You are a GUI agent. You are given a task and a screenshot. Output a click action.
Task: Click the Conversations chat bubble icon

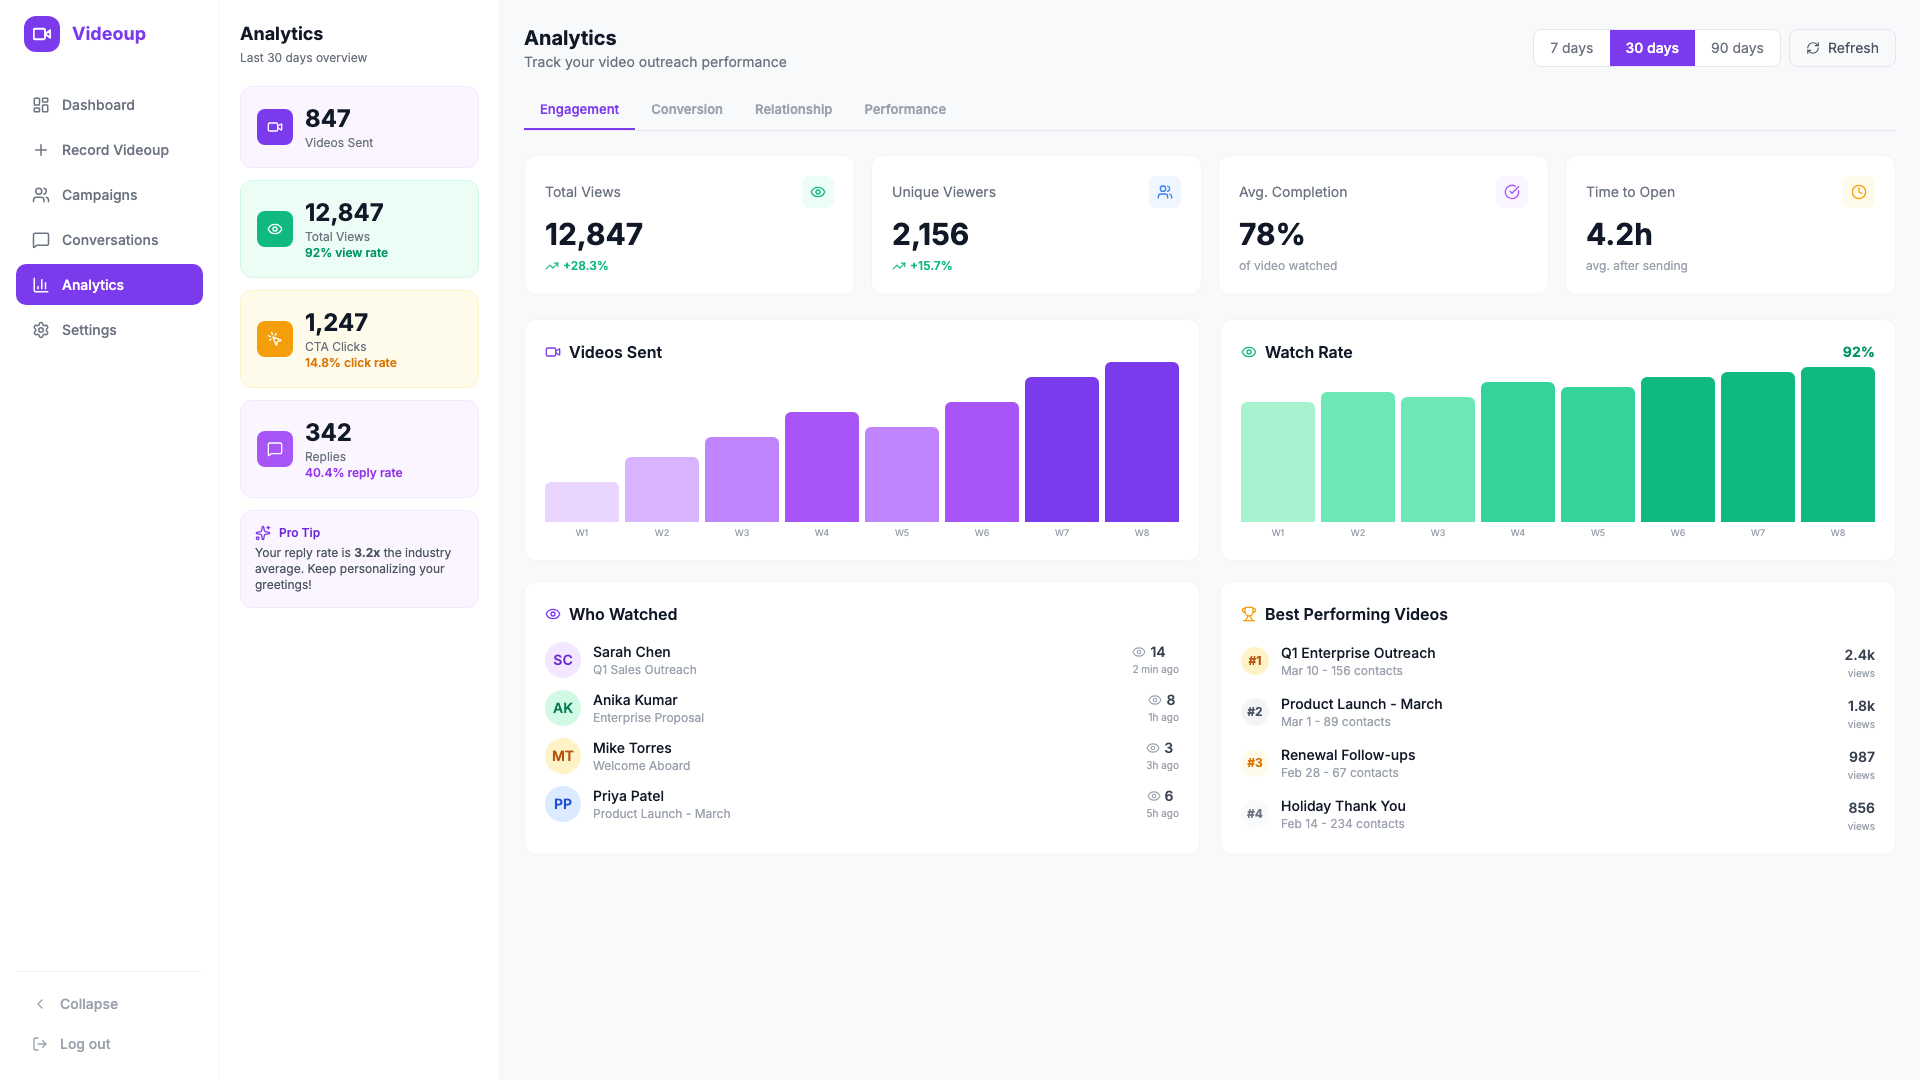[41, 240]
